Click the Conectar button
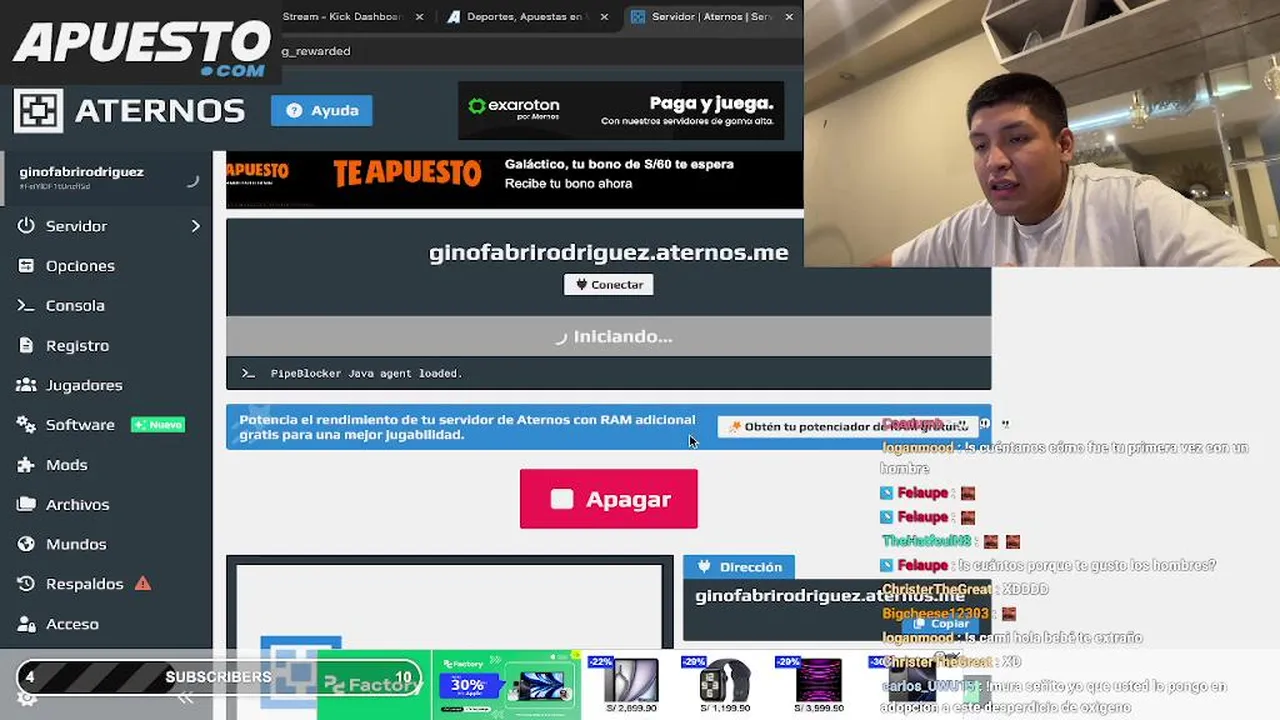Image resolution: width=1280 pixels, height=720 pixels. 608,285
